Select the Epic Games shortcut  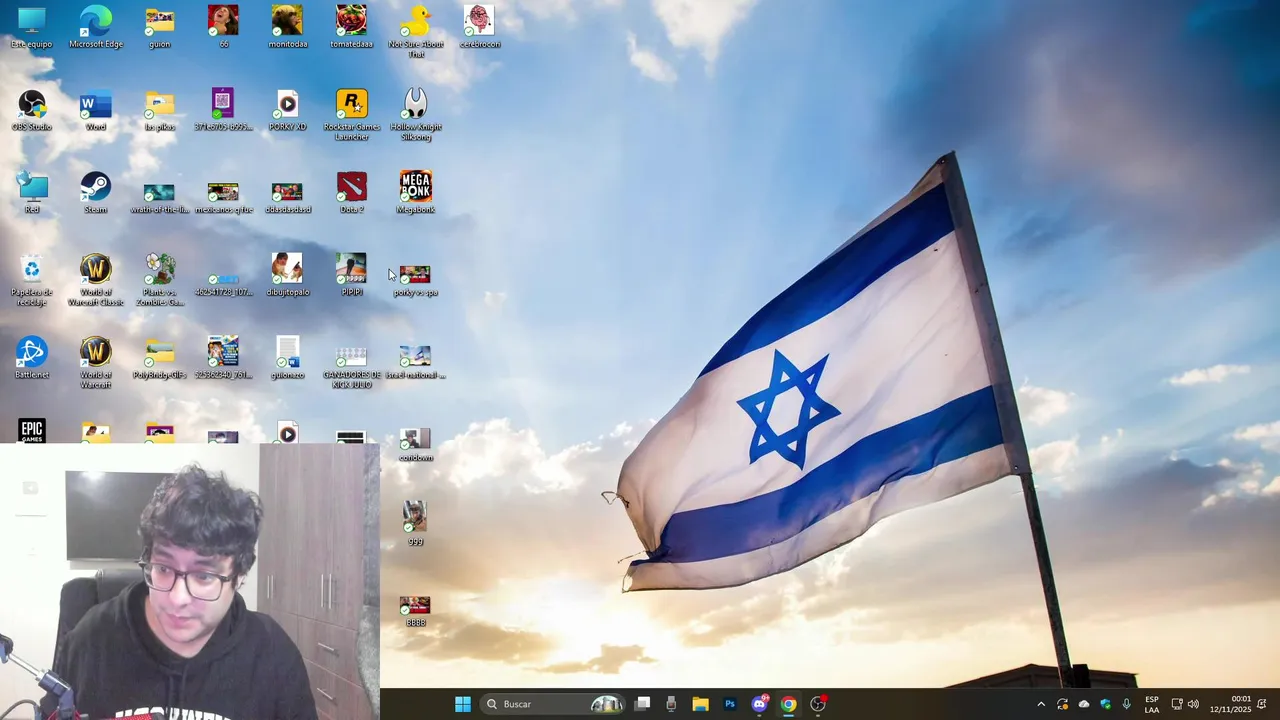(x=32, y=431)
